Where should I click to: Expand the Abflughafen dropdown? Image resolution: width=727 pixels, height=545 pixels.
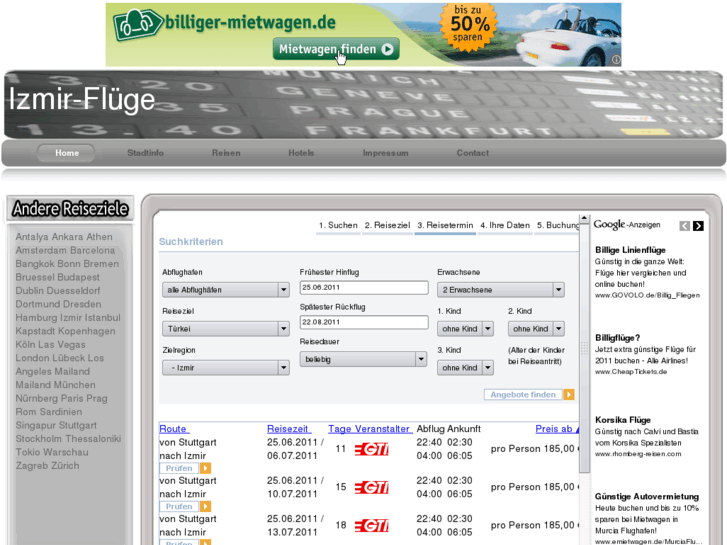pyautogui.click(x=226, y=290)
